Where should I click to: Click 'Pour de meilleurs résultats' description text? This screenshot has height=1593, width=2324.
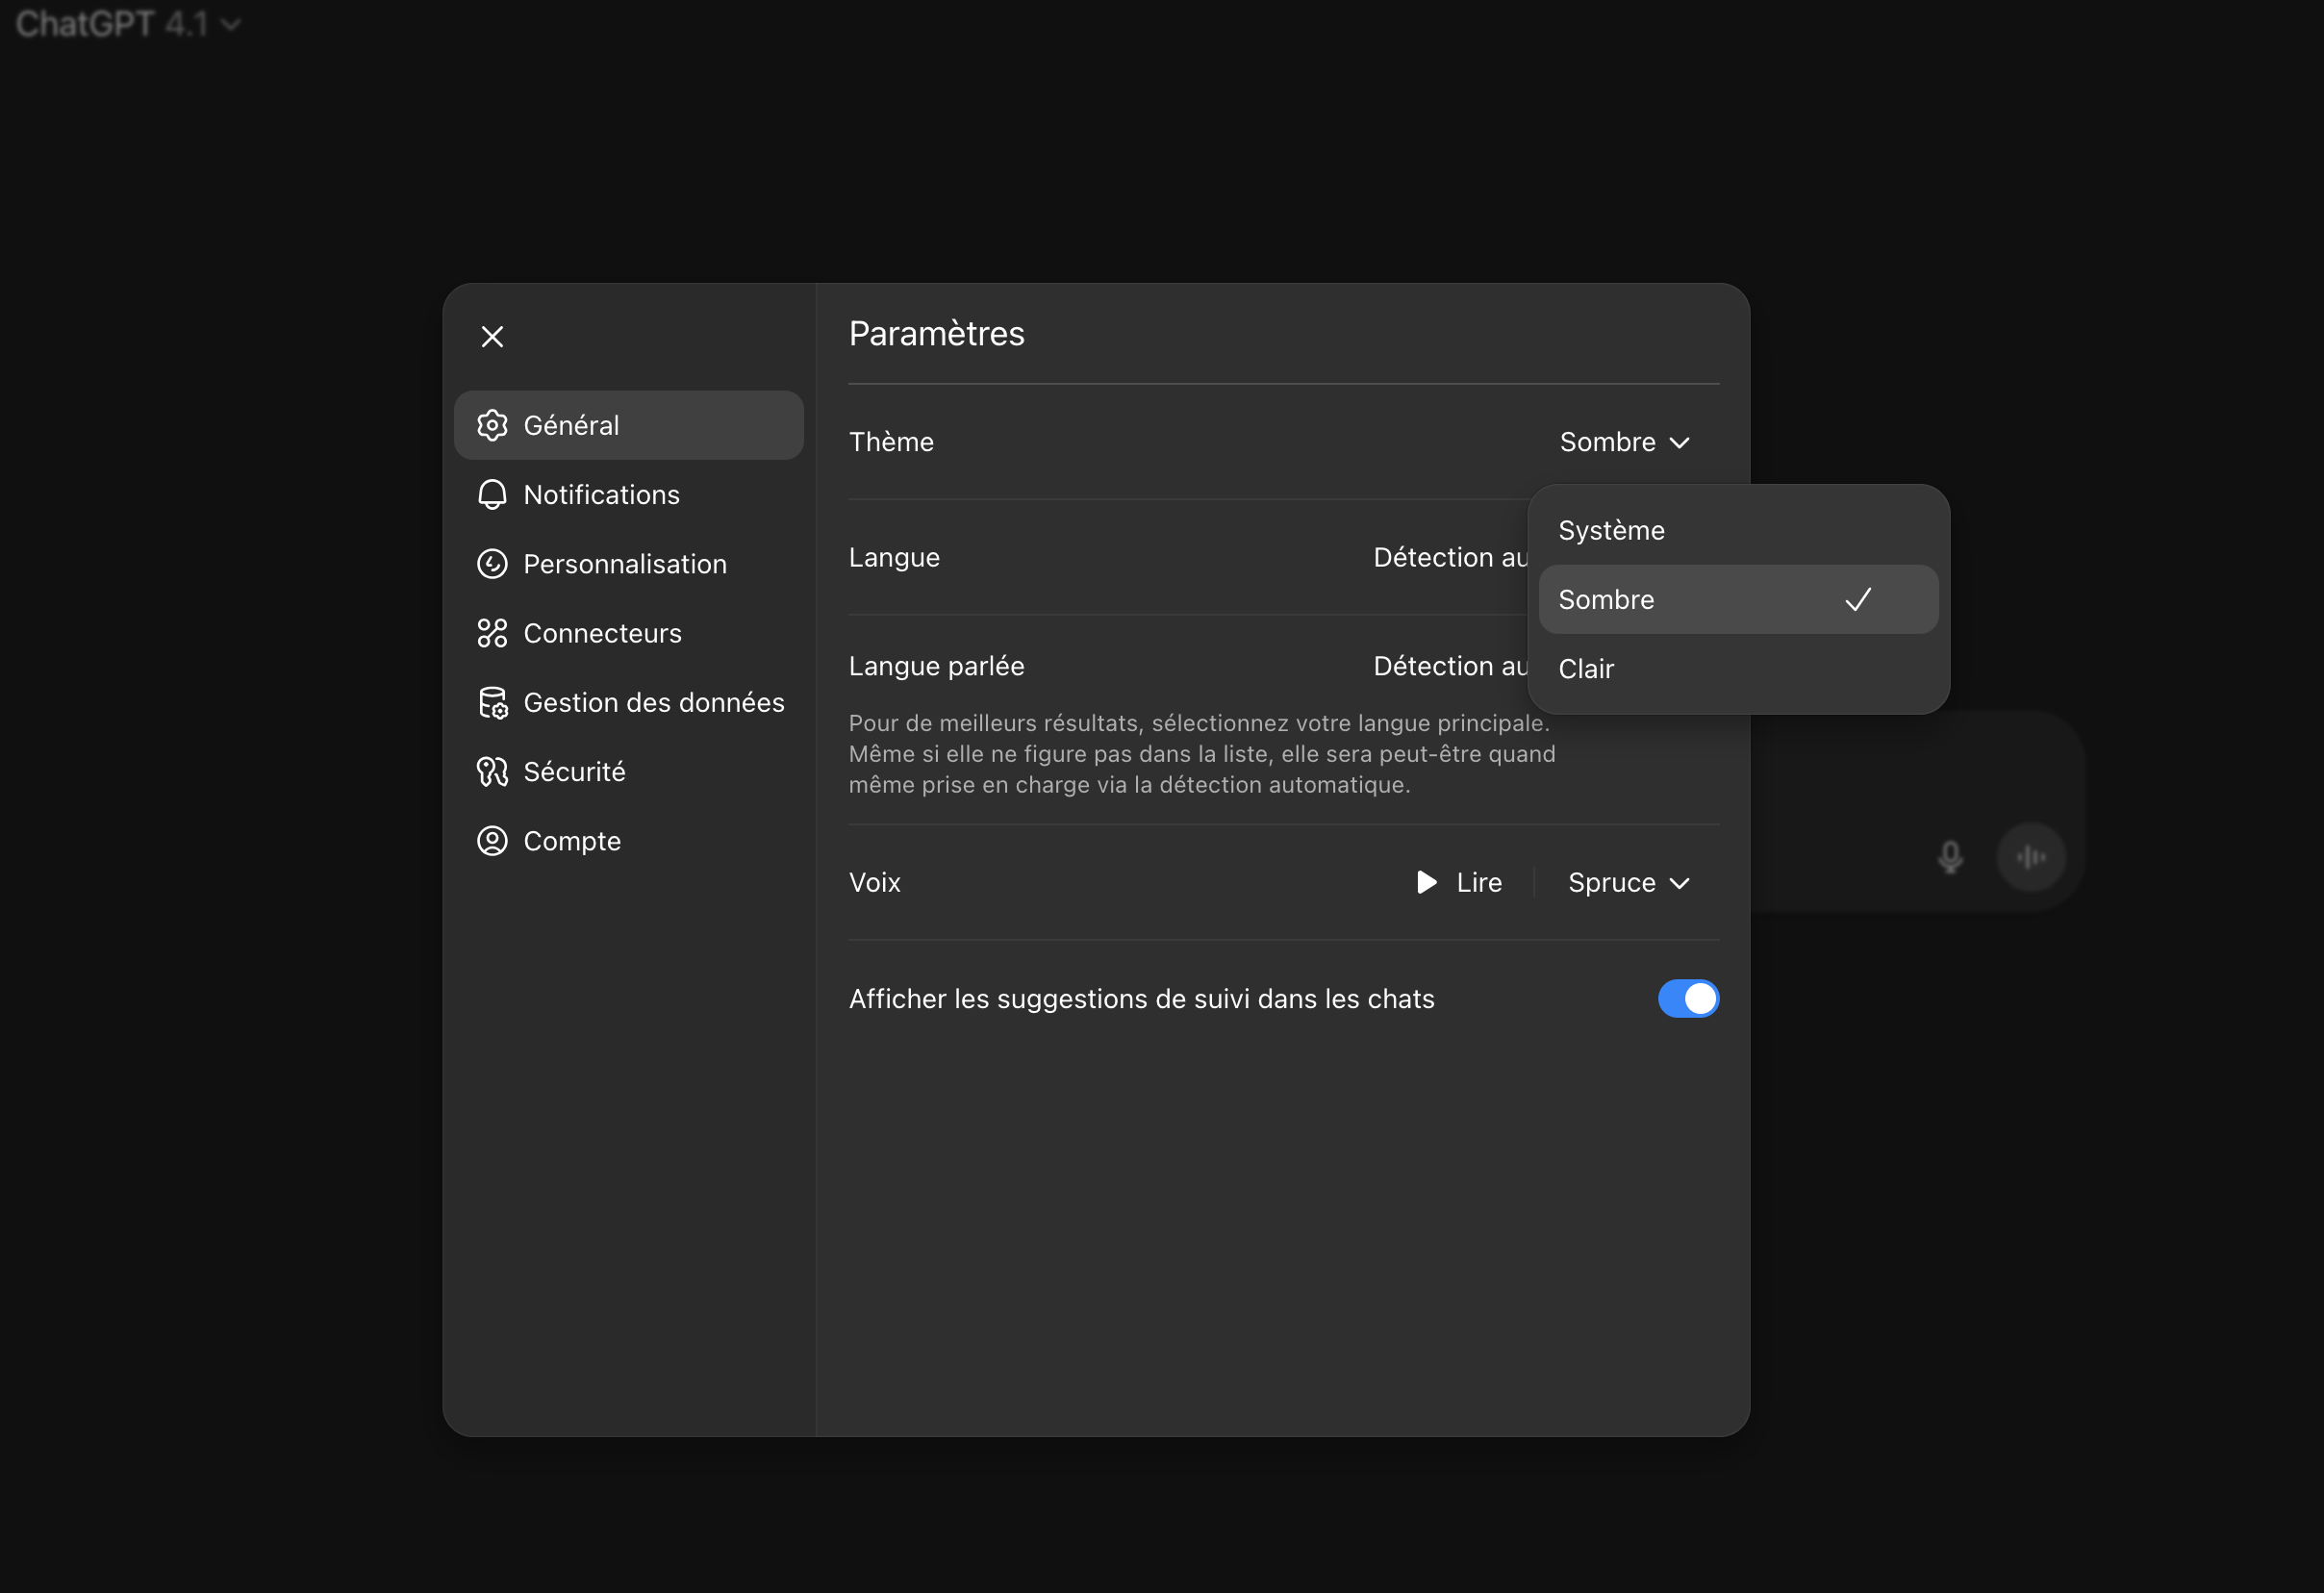click(1202, 754)
